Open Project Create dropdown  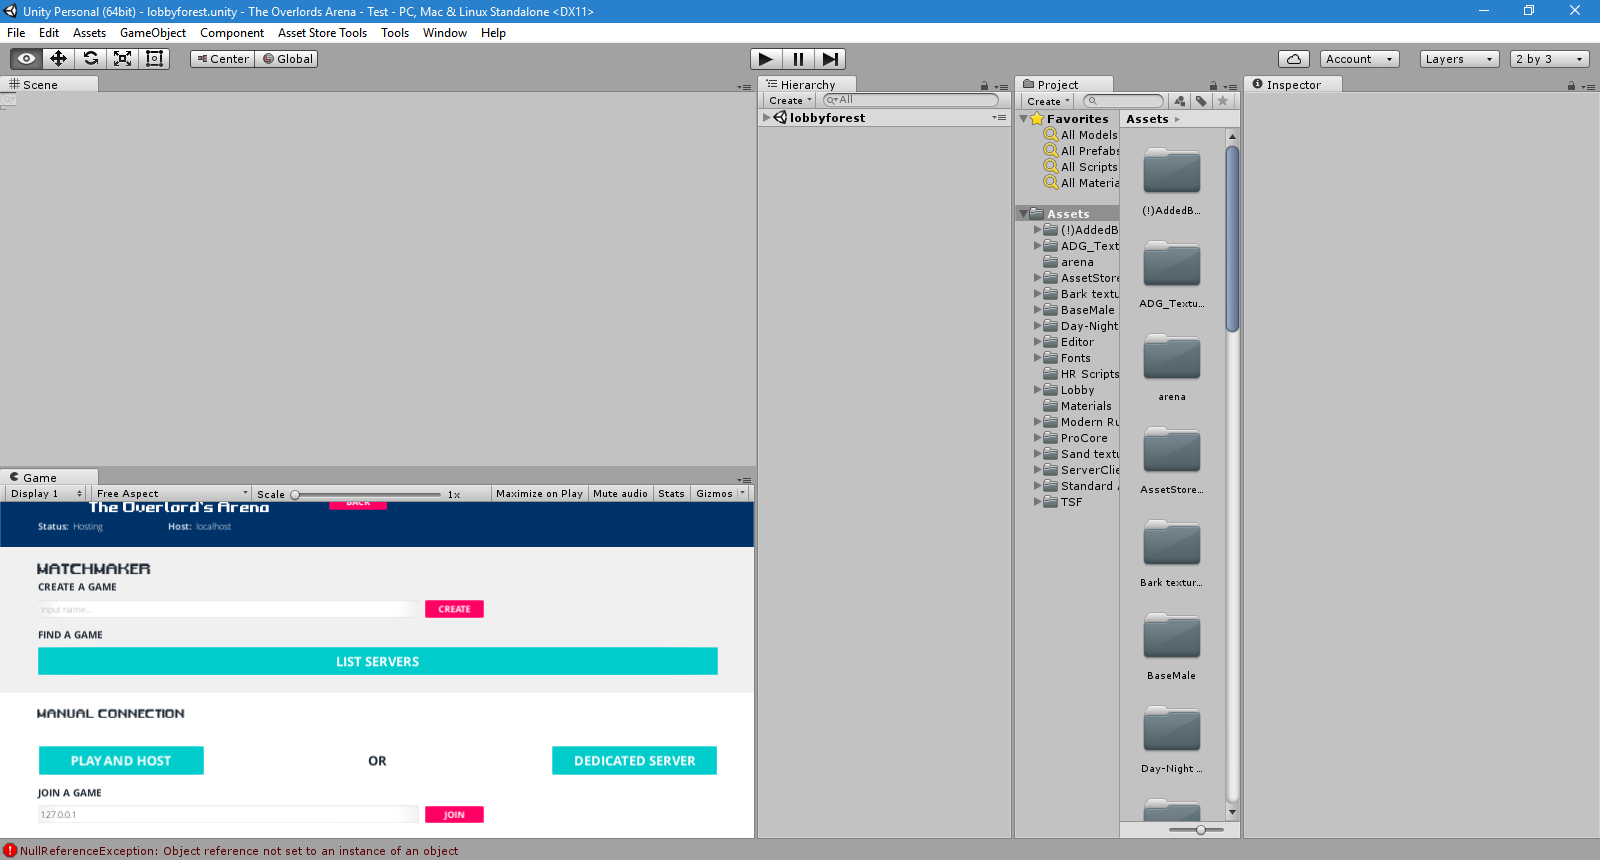click(1048, 101)
